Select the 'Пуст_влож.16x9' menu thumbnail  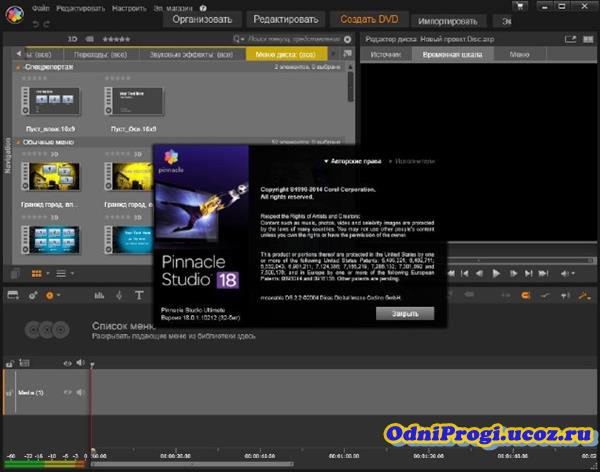[51, 103]
